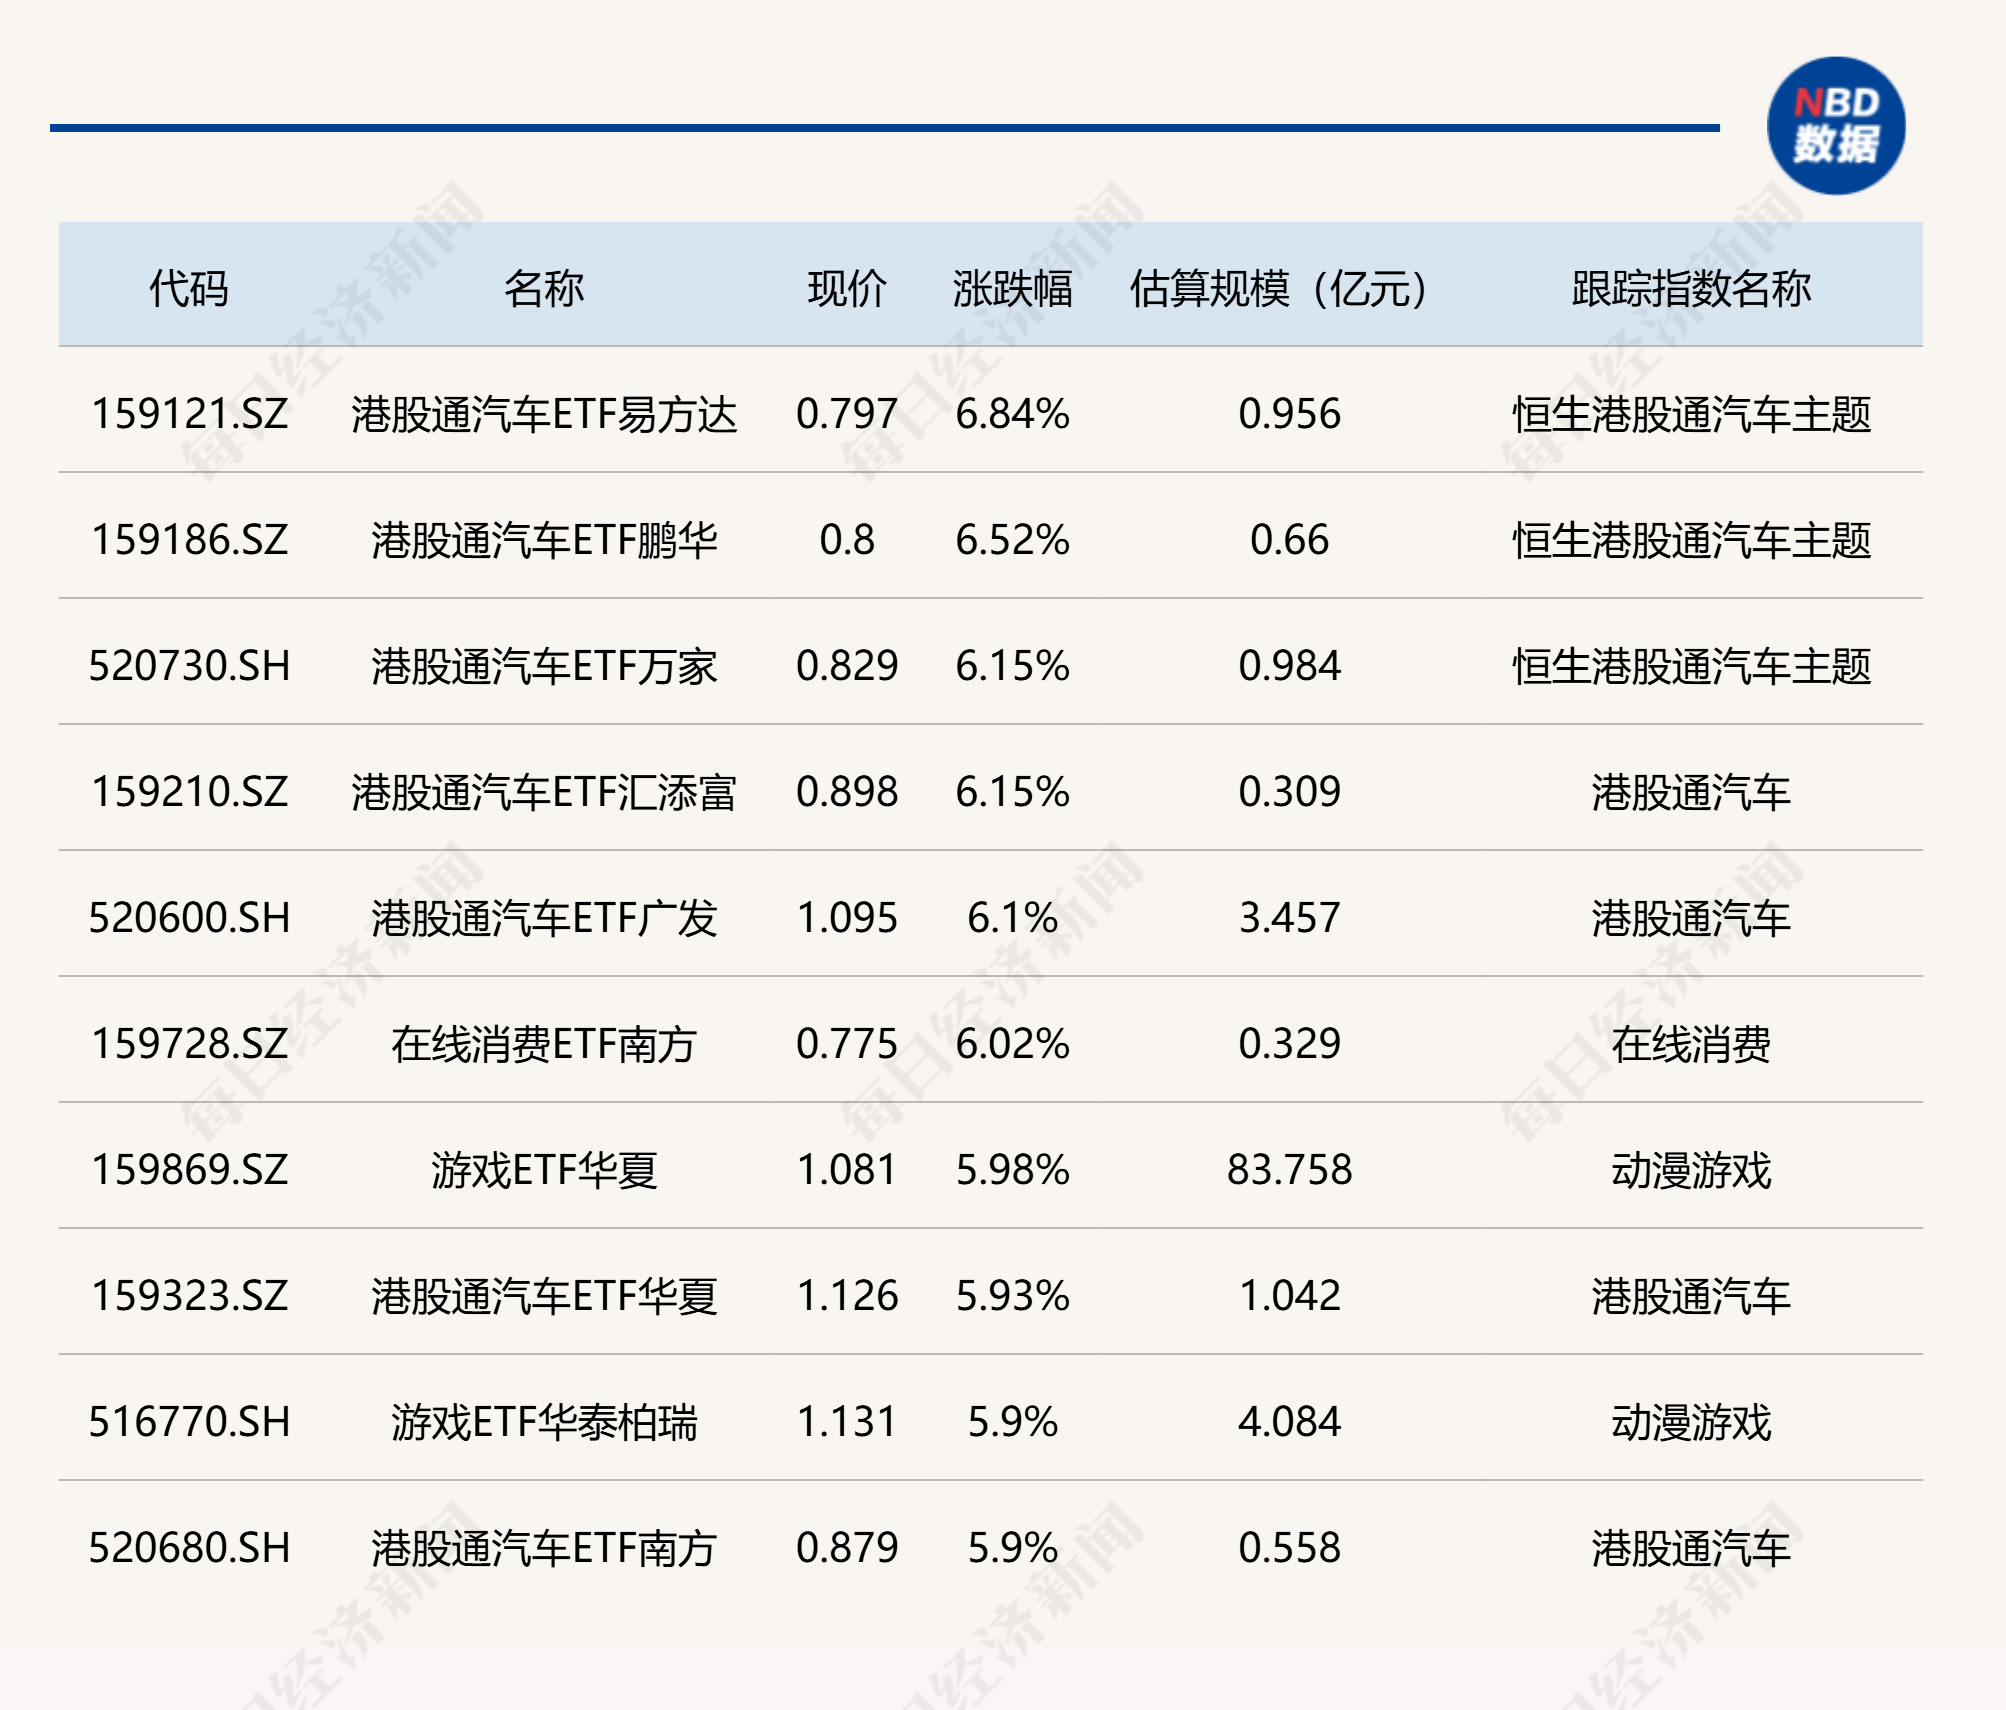Viewport: 2006px width, 1710px height.
Task: Click the price 0.829
Action: point(847,666)
